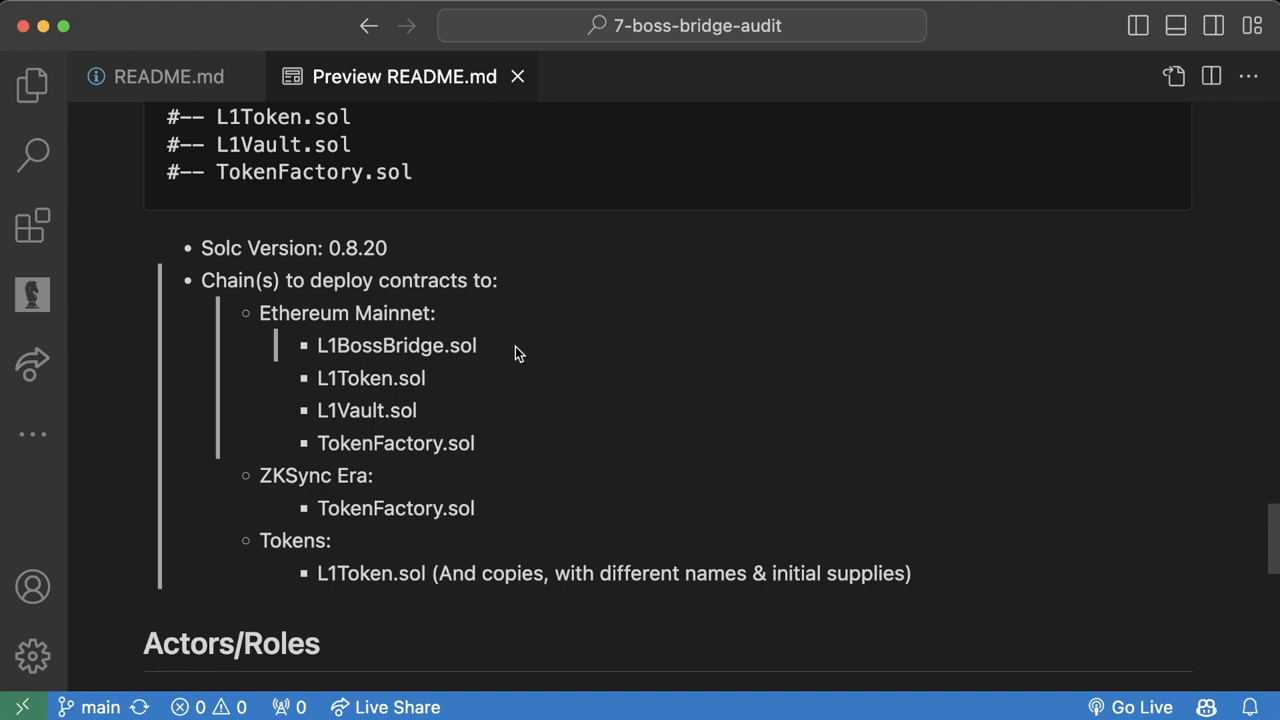Click the 7-boss-bridge-audit search field
The height and width of the screenshot is (720, 1280).
click(682, 26)
